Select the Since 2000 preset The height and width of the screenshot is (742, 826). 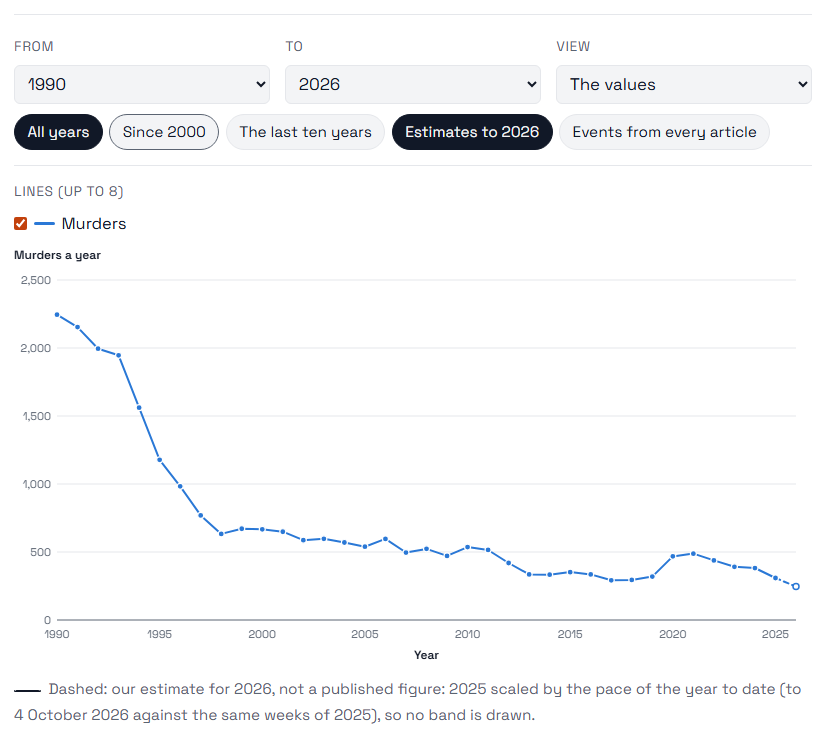tap(164, 132)
